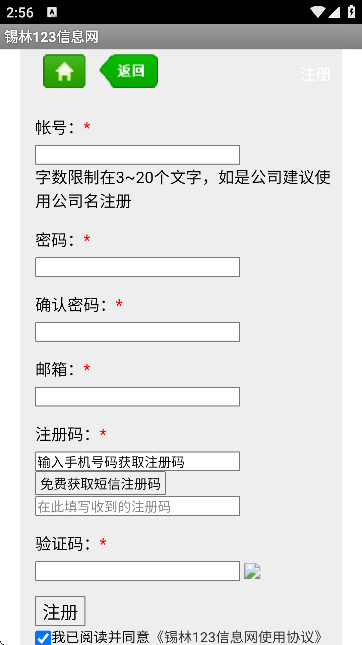Click the 注册 submit button
Image resolution: width=362 pixels, height=645 pixels.
60,611
